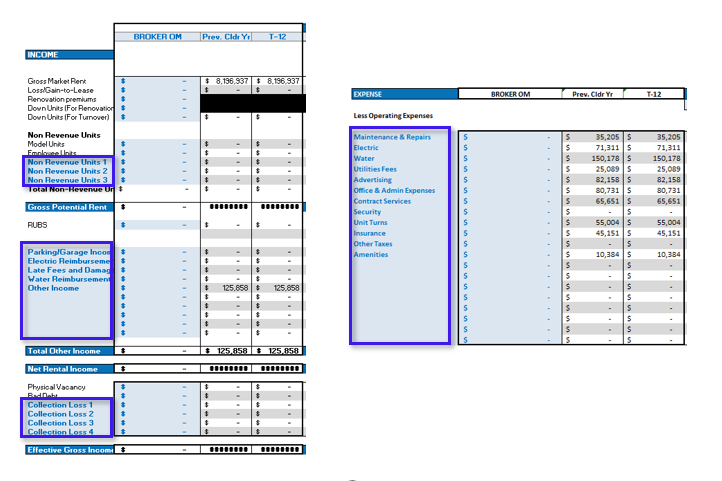722x481 pixels.
Task: Click Other Income 125,858 under T-12
Action: point(286,288)
